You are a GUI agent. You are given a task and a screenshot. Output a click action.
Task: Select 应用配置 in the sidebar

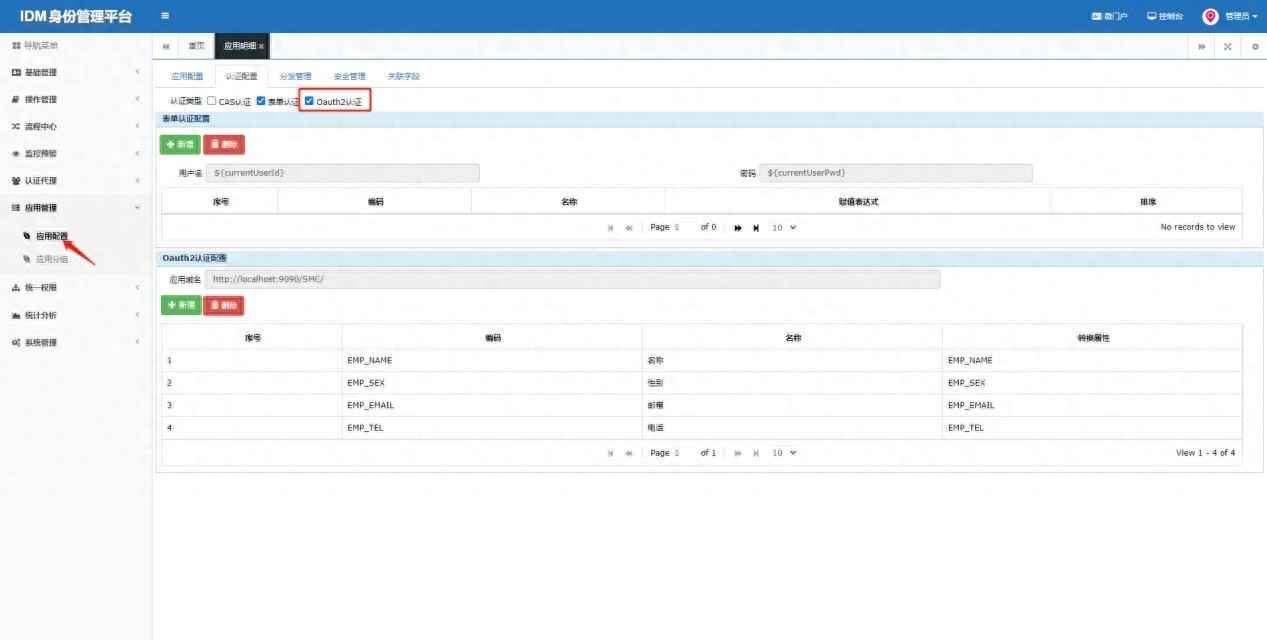coord(52,236)
